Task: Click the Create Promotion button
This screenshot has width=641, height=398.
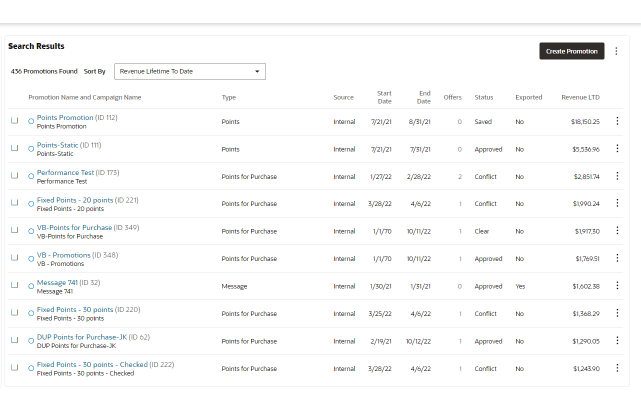Action: coord(572,51)
